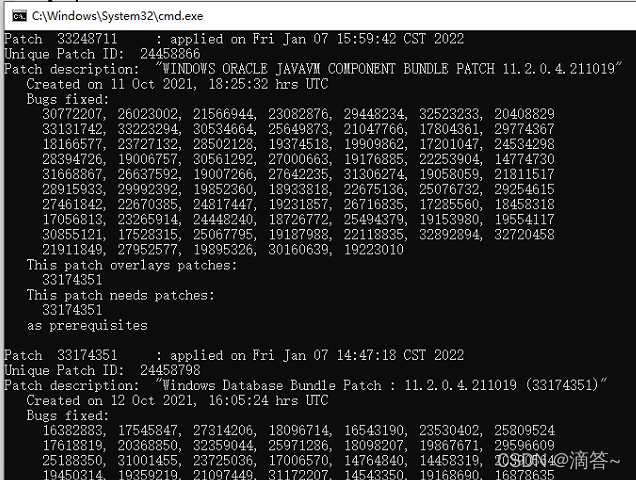636x480 pixels.
Task: Click bug number 16382883
Action: pyautogui.click(x=73, y=430)
